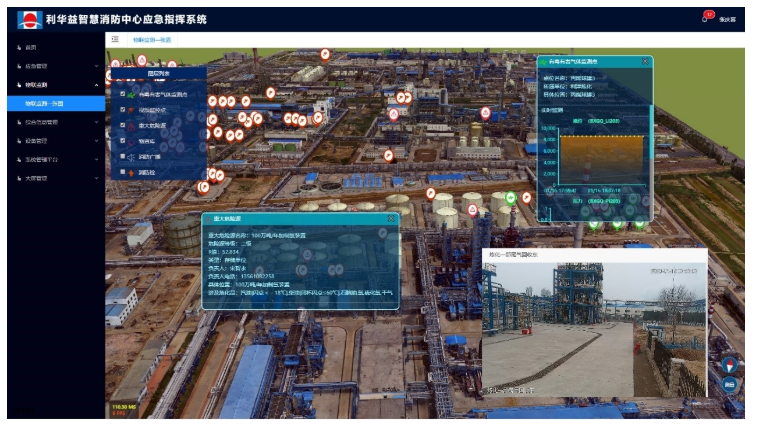Click the FPS readout at map corner

(x=125, y=410)
